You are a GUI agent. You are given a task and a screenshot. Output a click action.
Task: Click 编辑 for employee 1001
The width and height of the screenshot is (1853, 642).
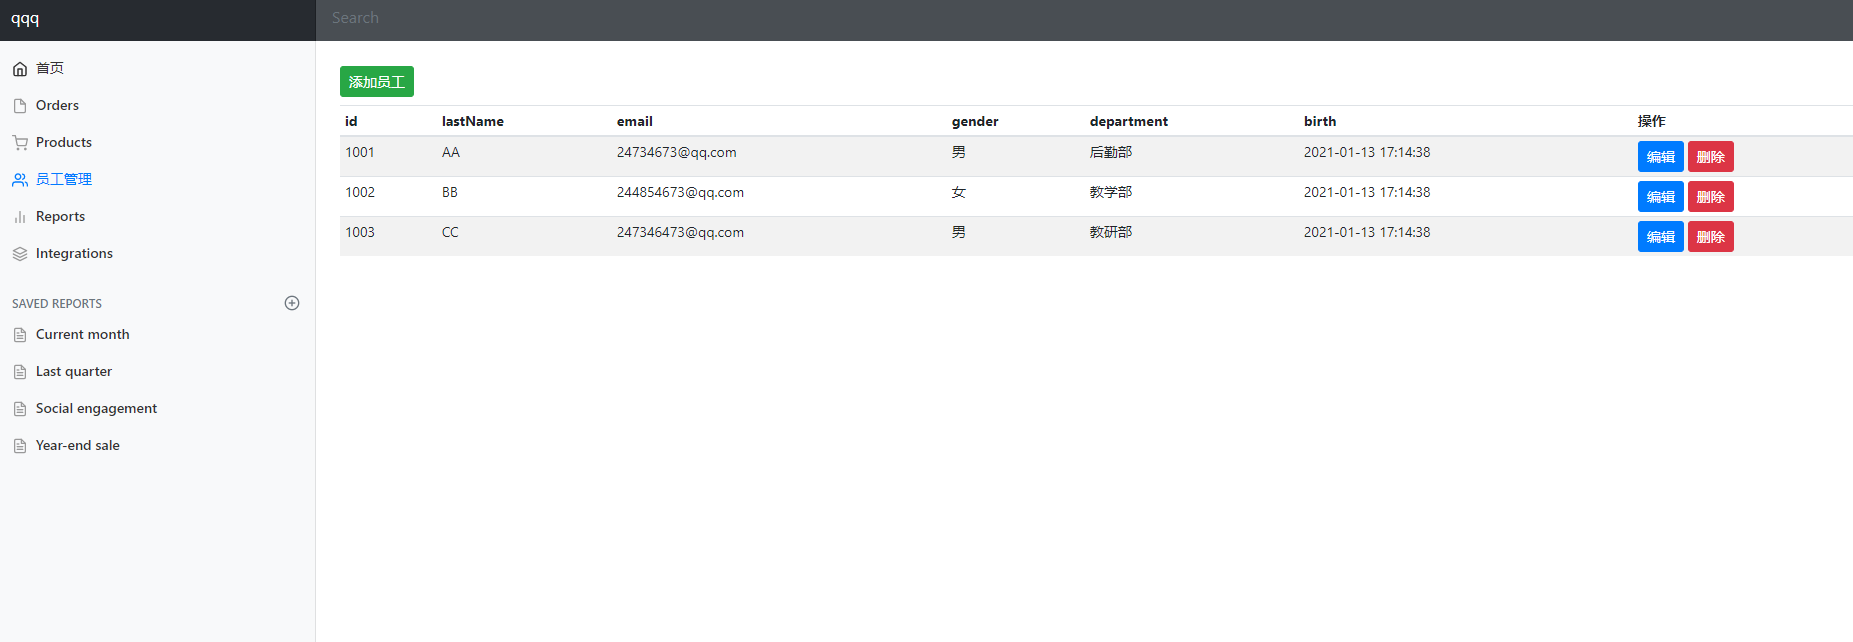1660,157
